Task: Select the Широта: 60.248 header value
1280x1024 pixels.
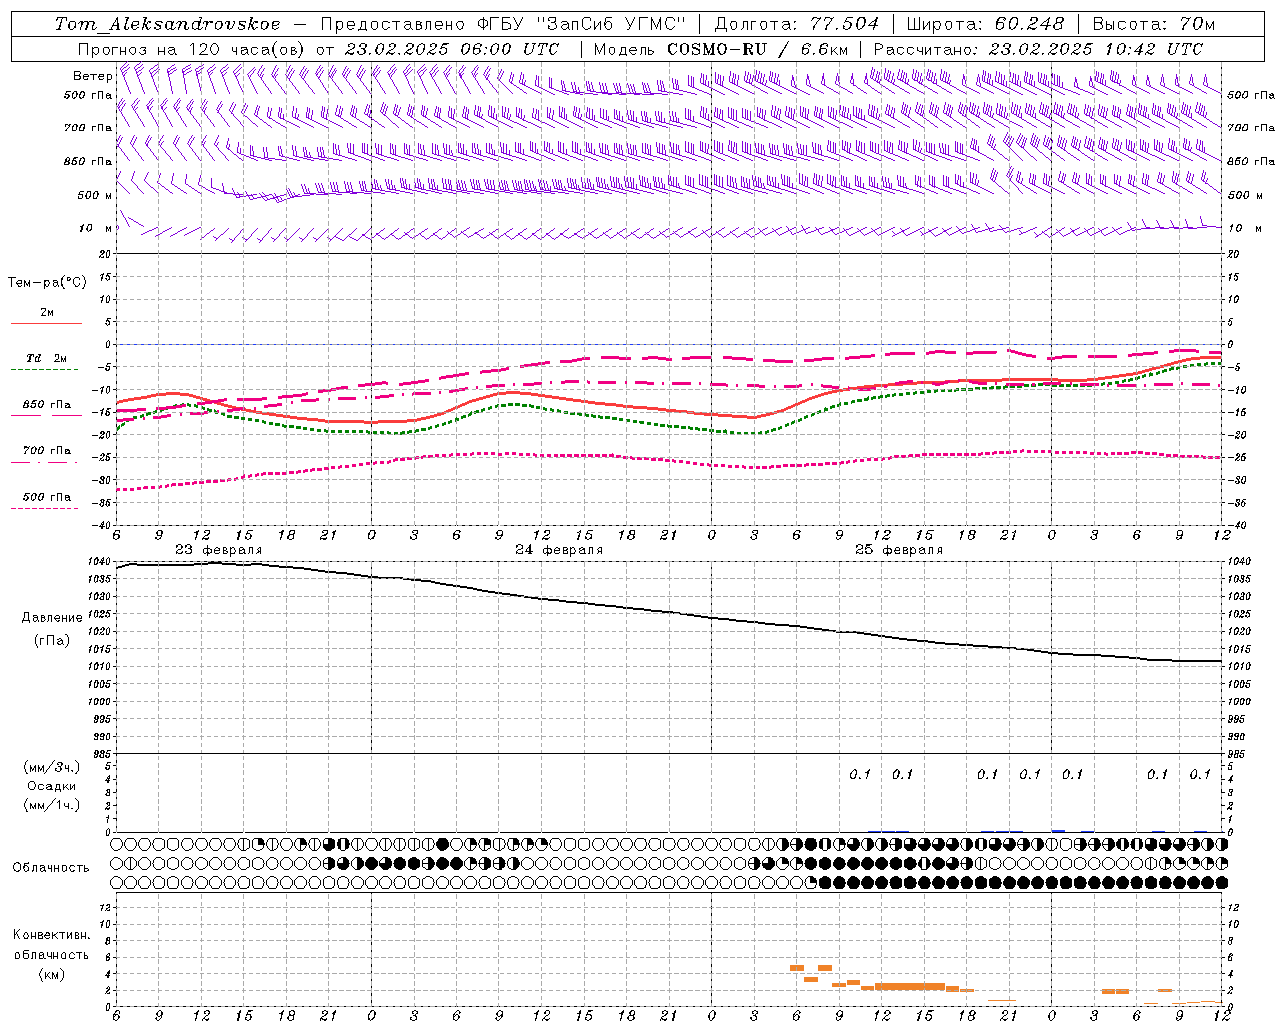Action: [985, 24]
